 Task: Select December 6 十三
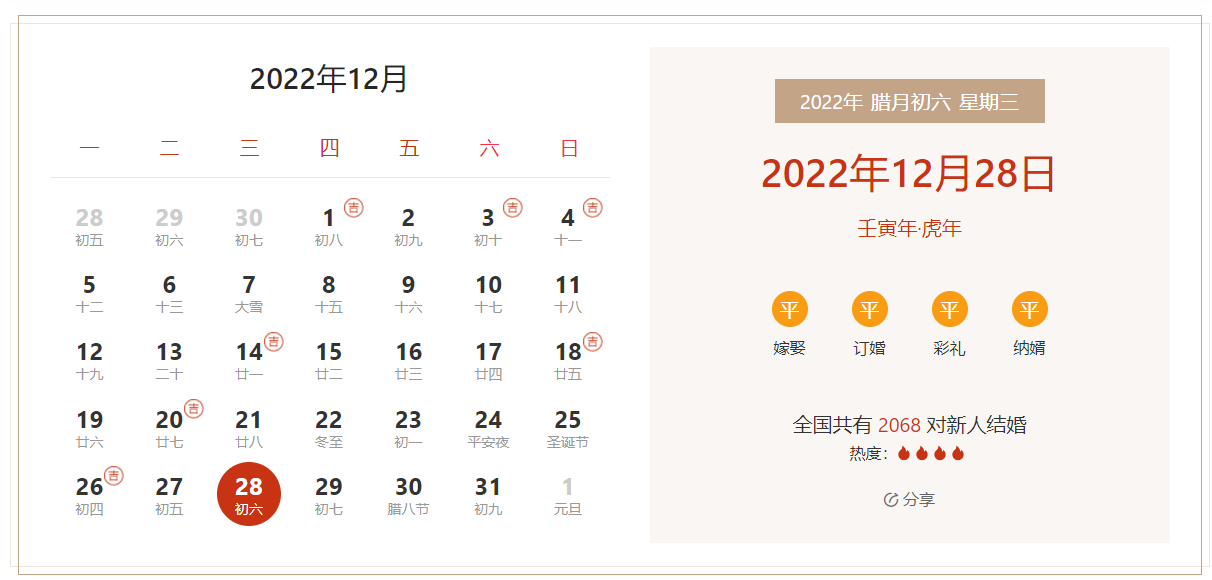(169, 294)
